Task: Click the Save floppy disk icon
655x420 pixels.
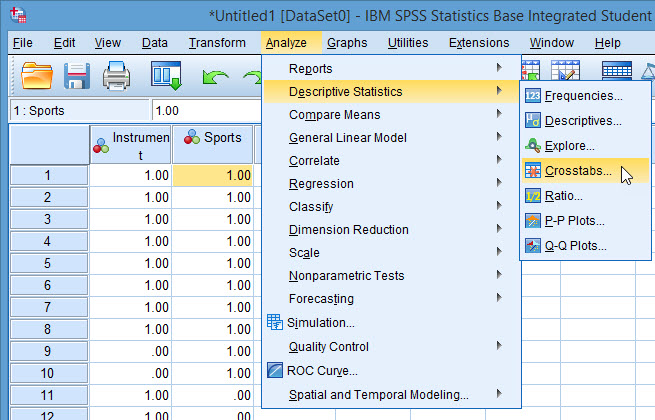Action: 76,76
